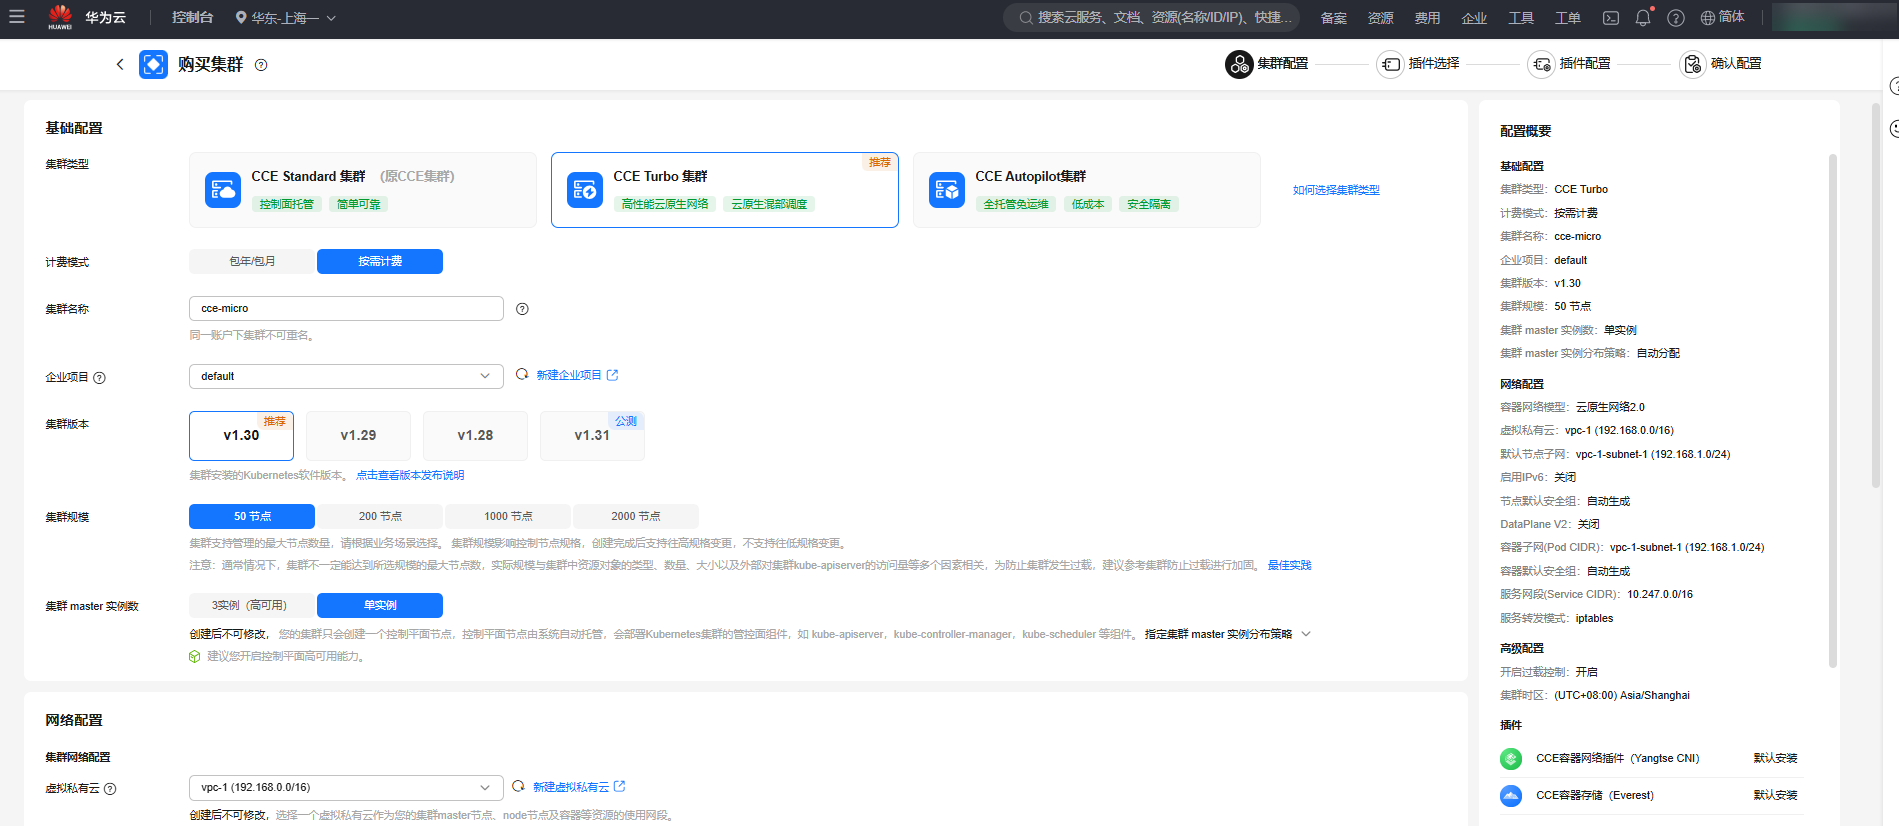Click the 新建企业项目 link
Viewport: 1899px width, 826px height.
(x=577, y=375)
